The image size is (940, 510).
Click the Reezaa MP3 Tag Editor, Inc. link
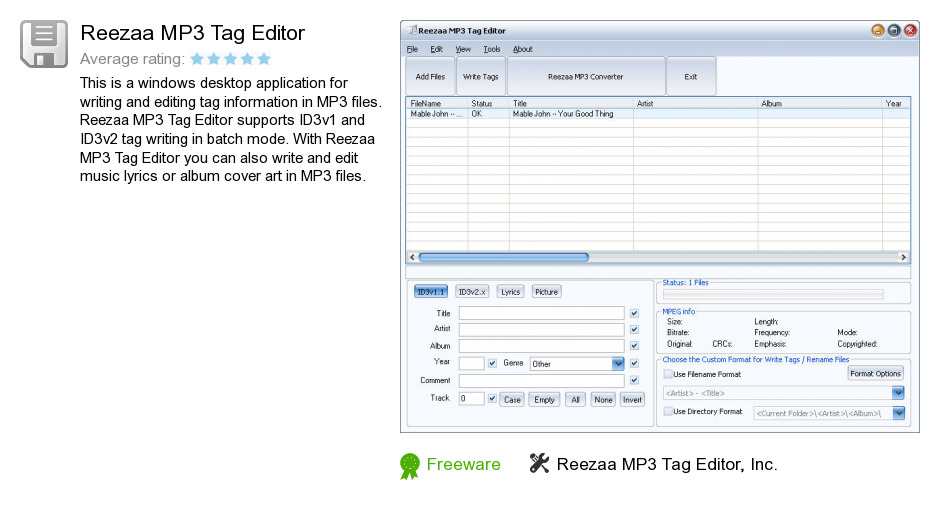coord(667,464)
